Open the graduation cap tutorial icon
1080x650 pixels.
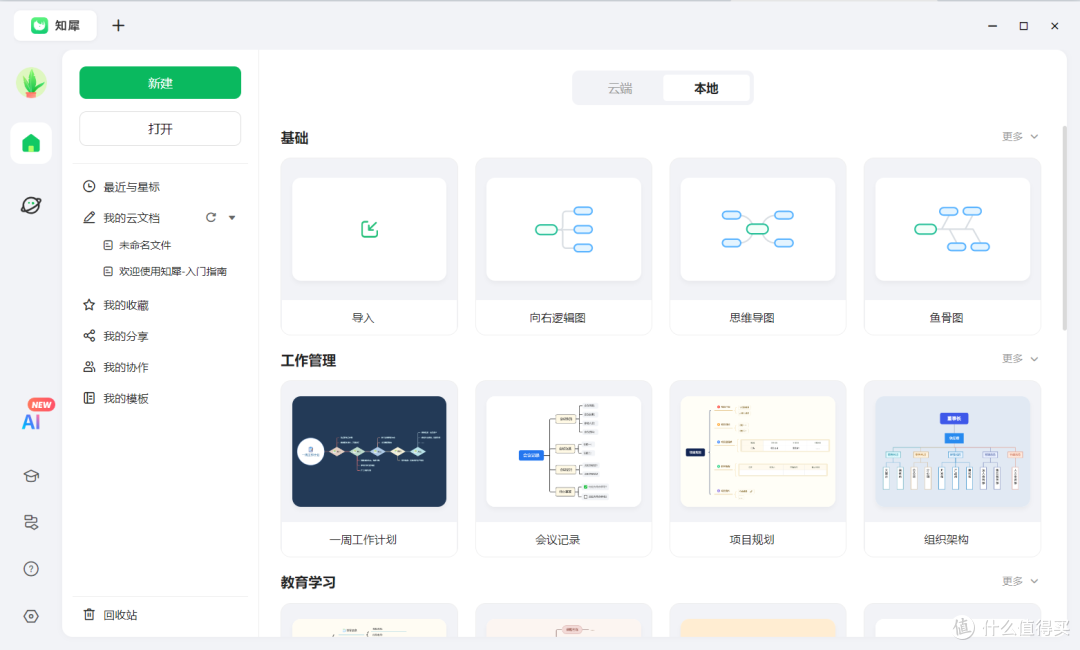[31, 476]
